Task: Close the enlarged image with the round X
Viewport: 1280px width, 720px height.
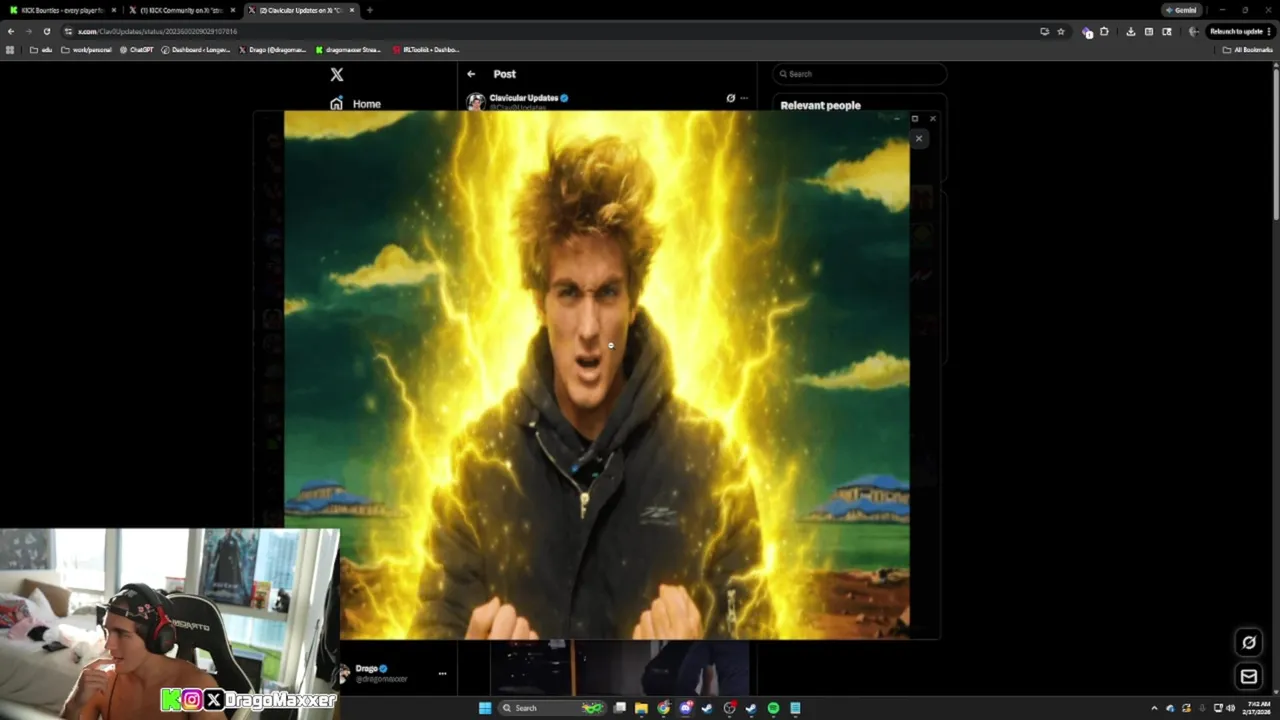Action: [919, 139]
